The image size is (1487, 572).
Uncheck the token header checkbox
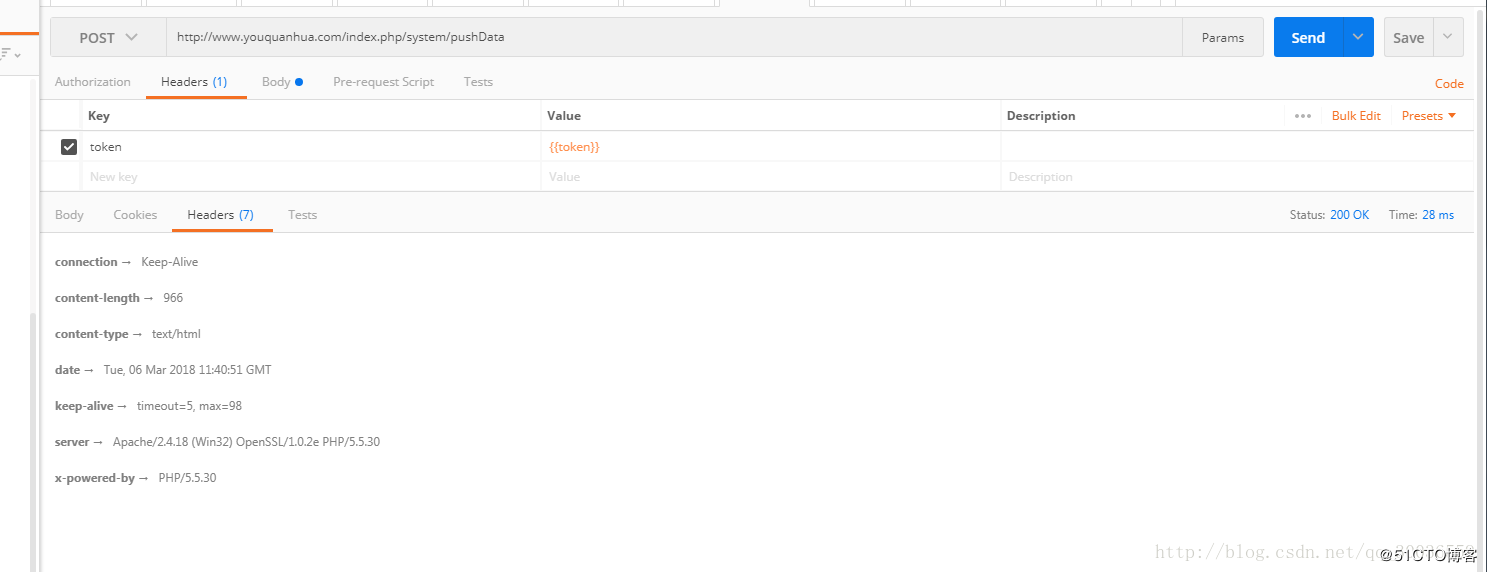pos(69,147)
